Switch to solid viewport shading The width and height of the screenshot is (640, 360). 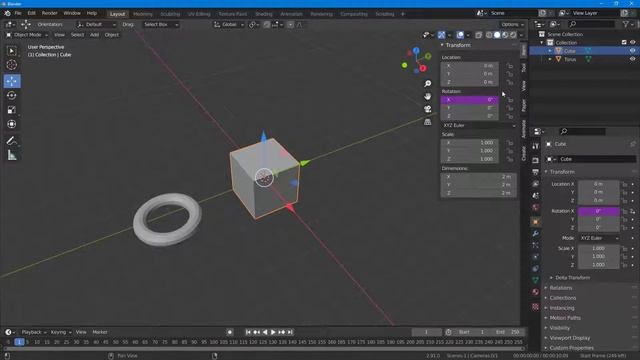497,35
